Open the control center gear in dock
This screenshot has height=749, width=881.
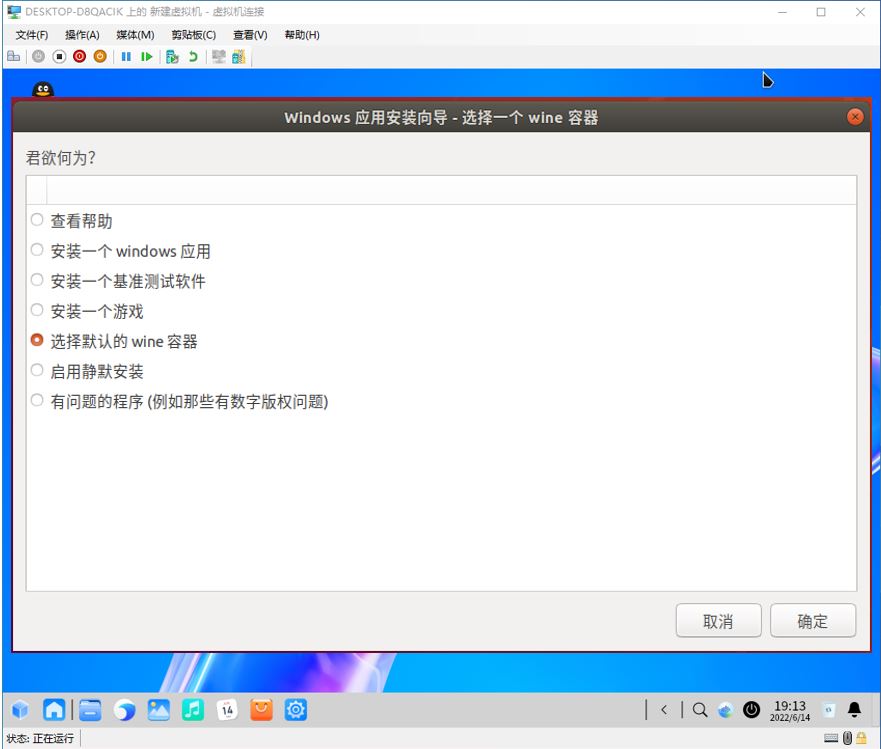pos(295,709)
